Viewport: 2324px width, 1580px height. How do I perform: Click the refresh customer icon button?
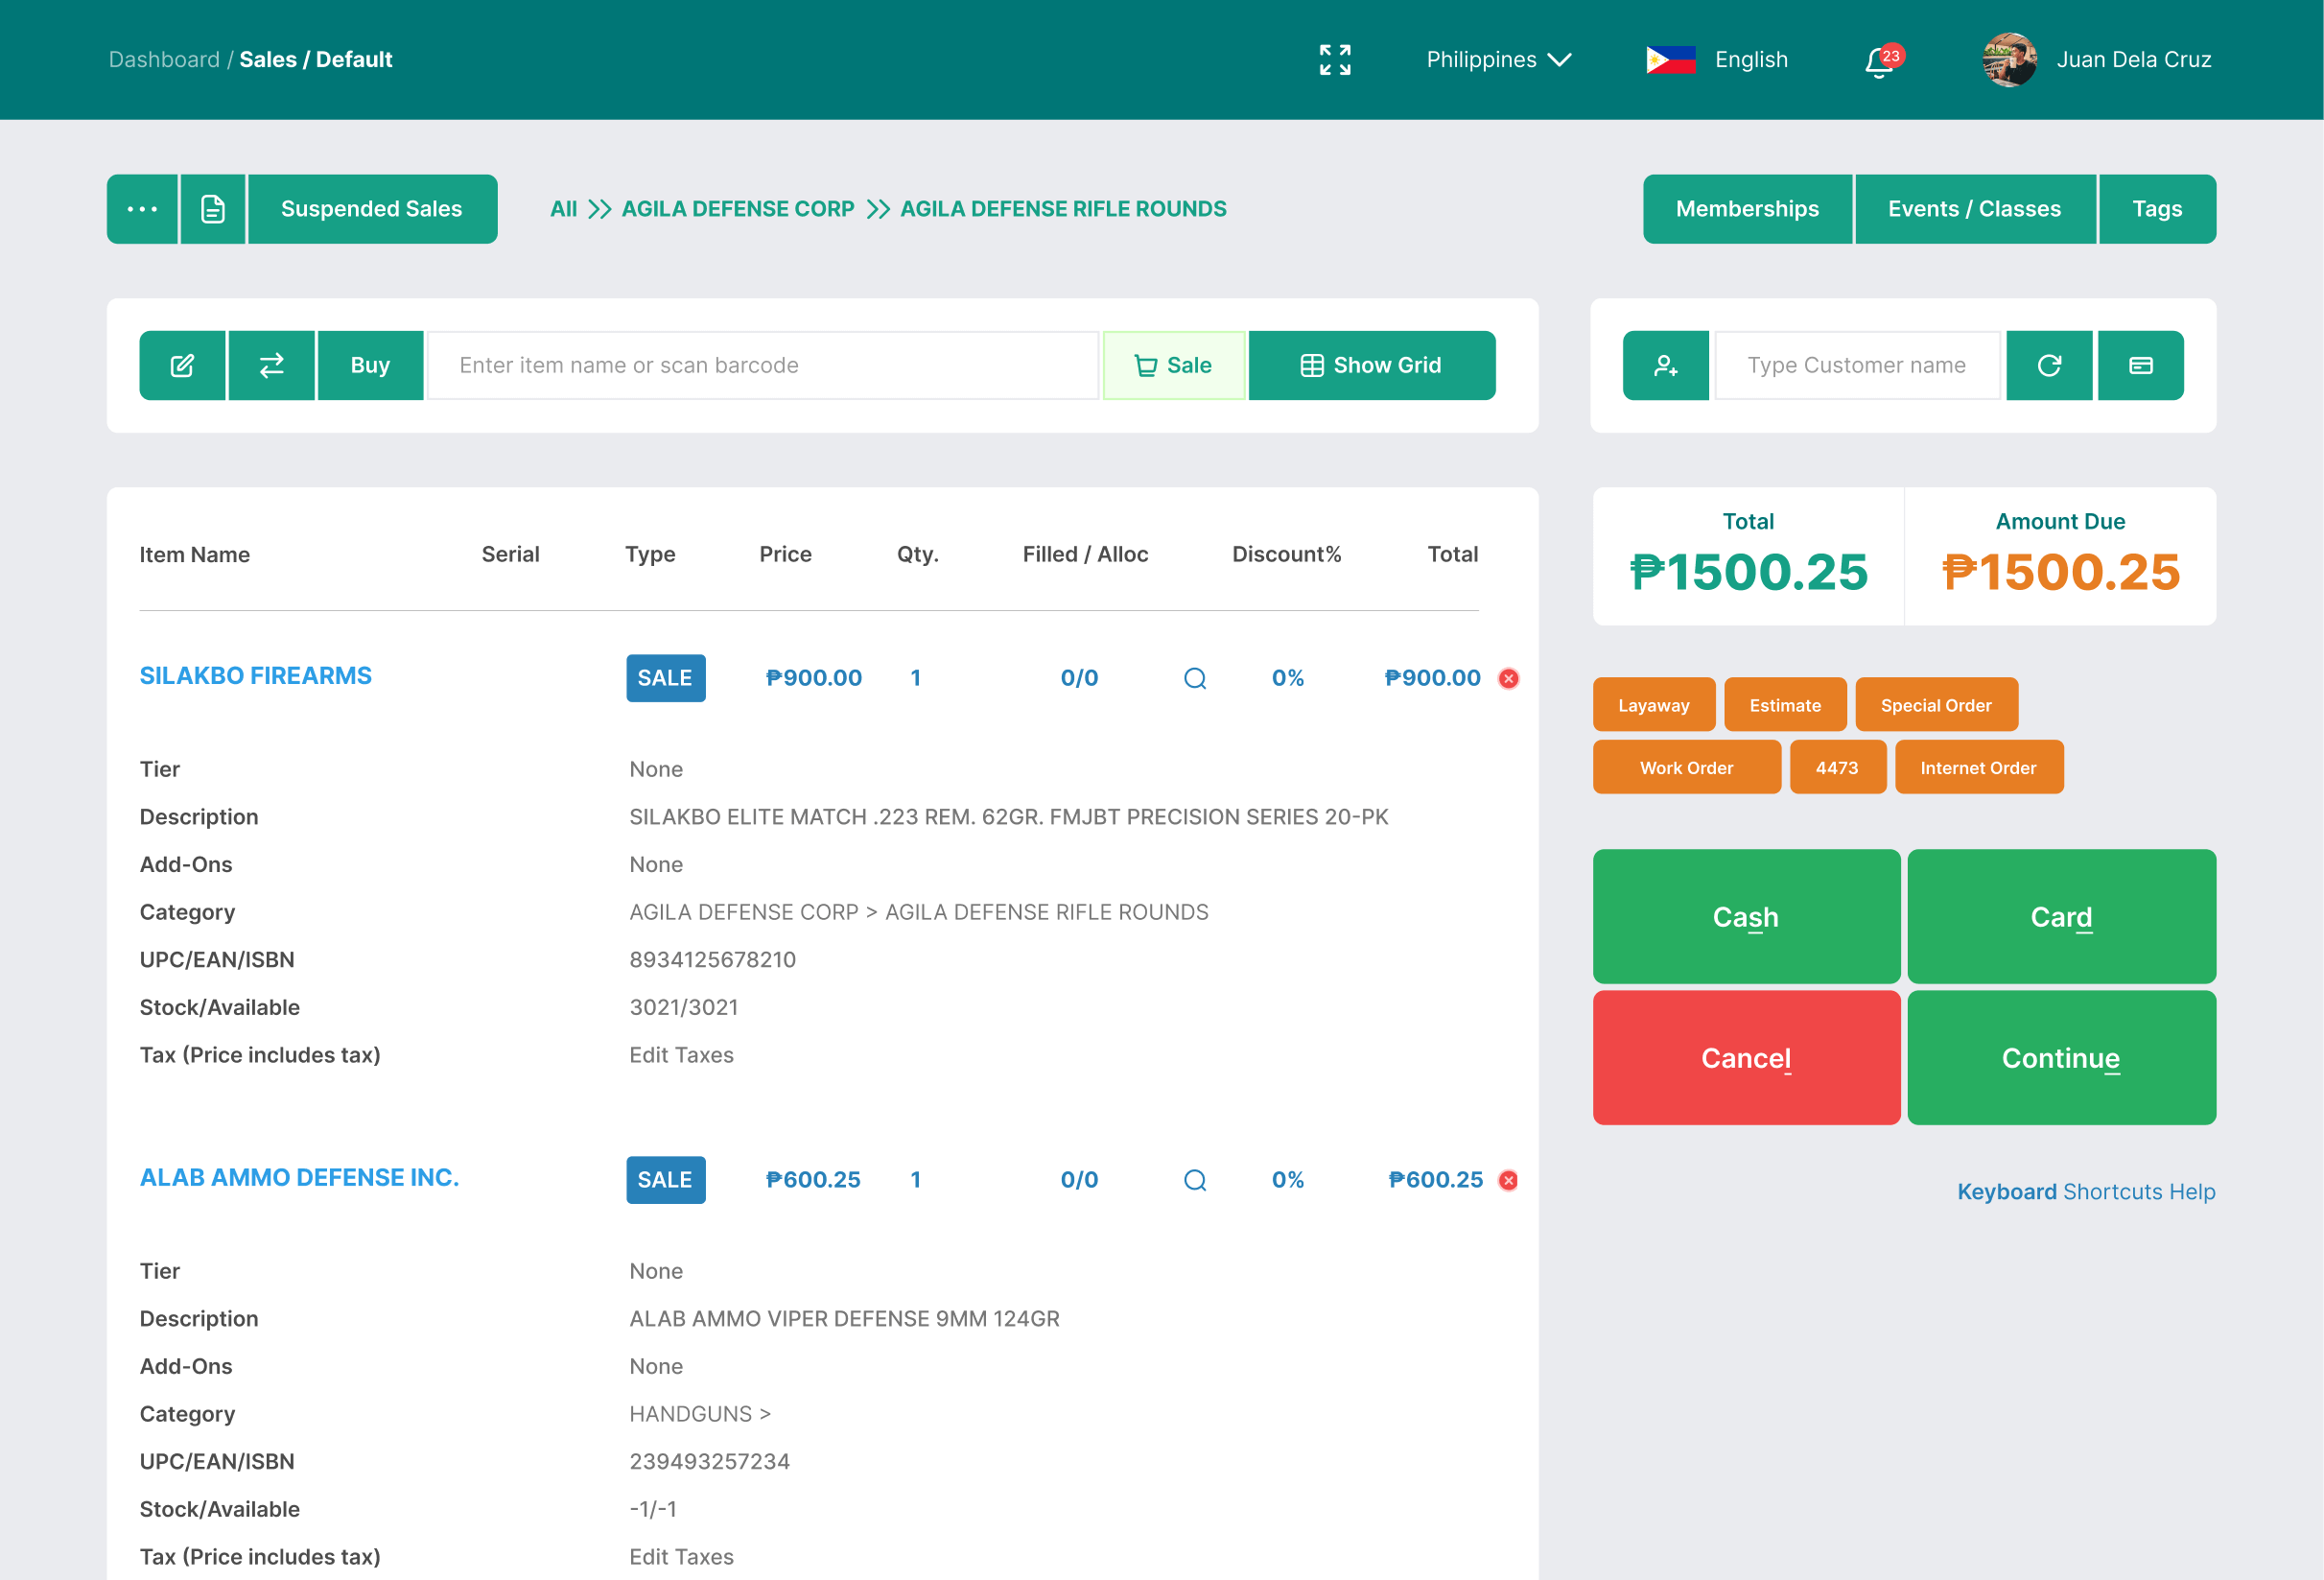pos(2049,366)
